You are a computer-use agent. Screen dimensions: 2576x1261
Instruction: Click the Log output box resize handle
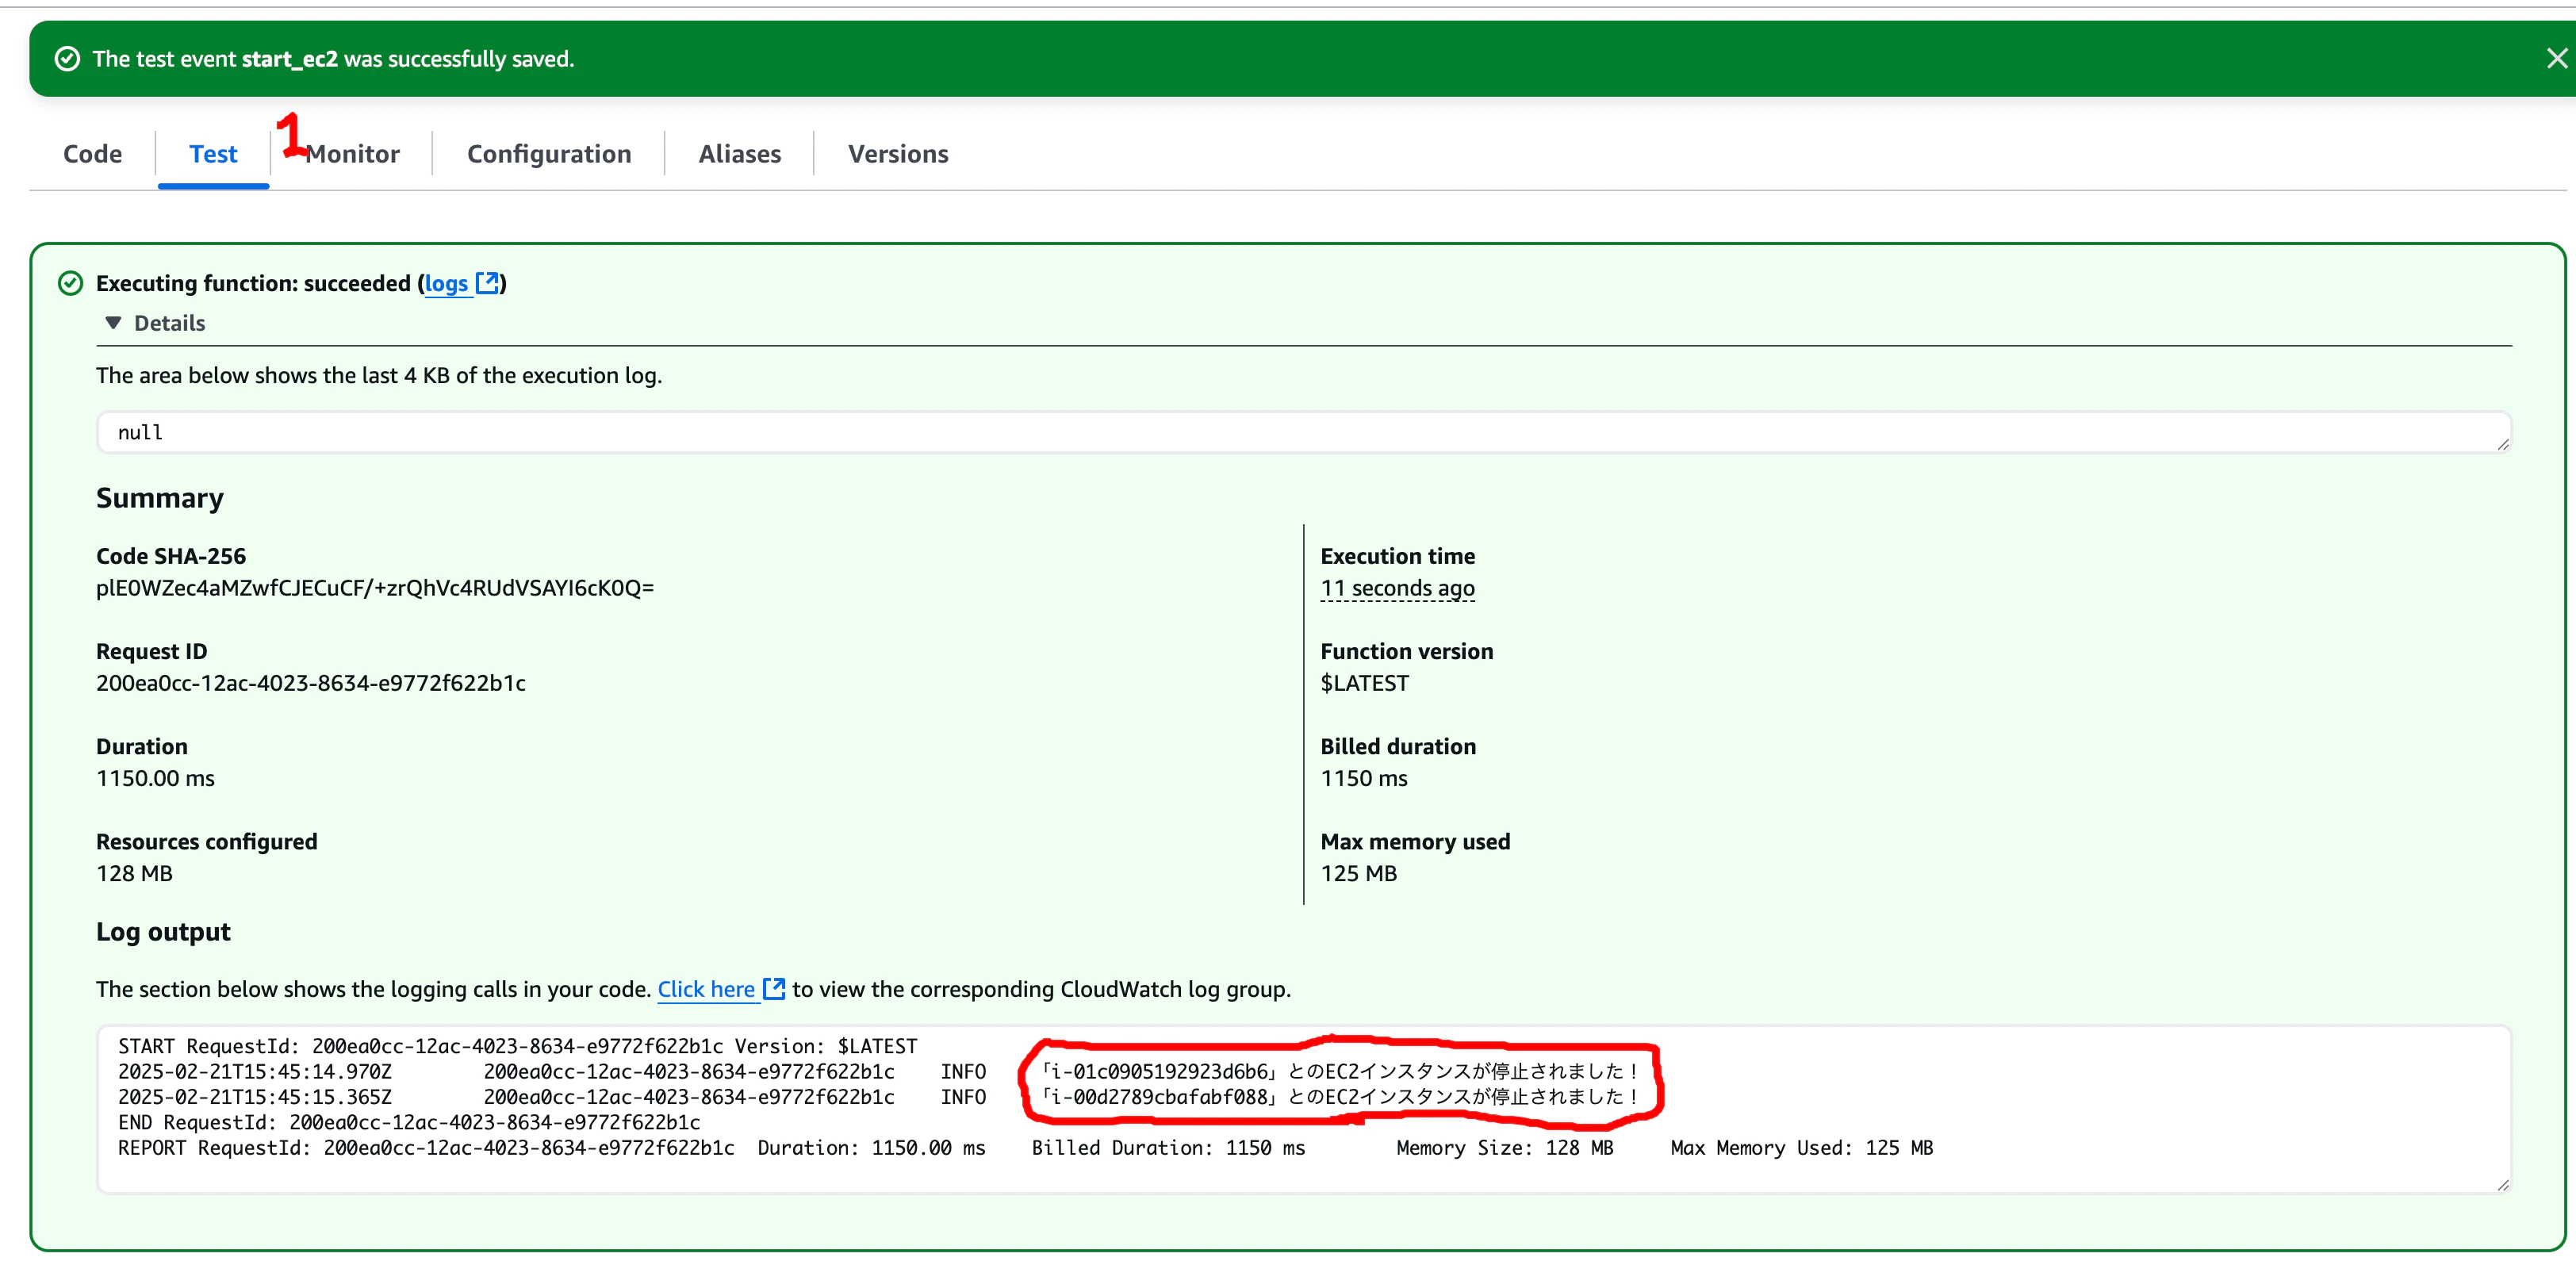2503,1185
